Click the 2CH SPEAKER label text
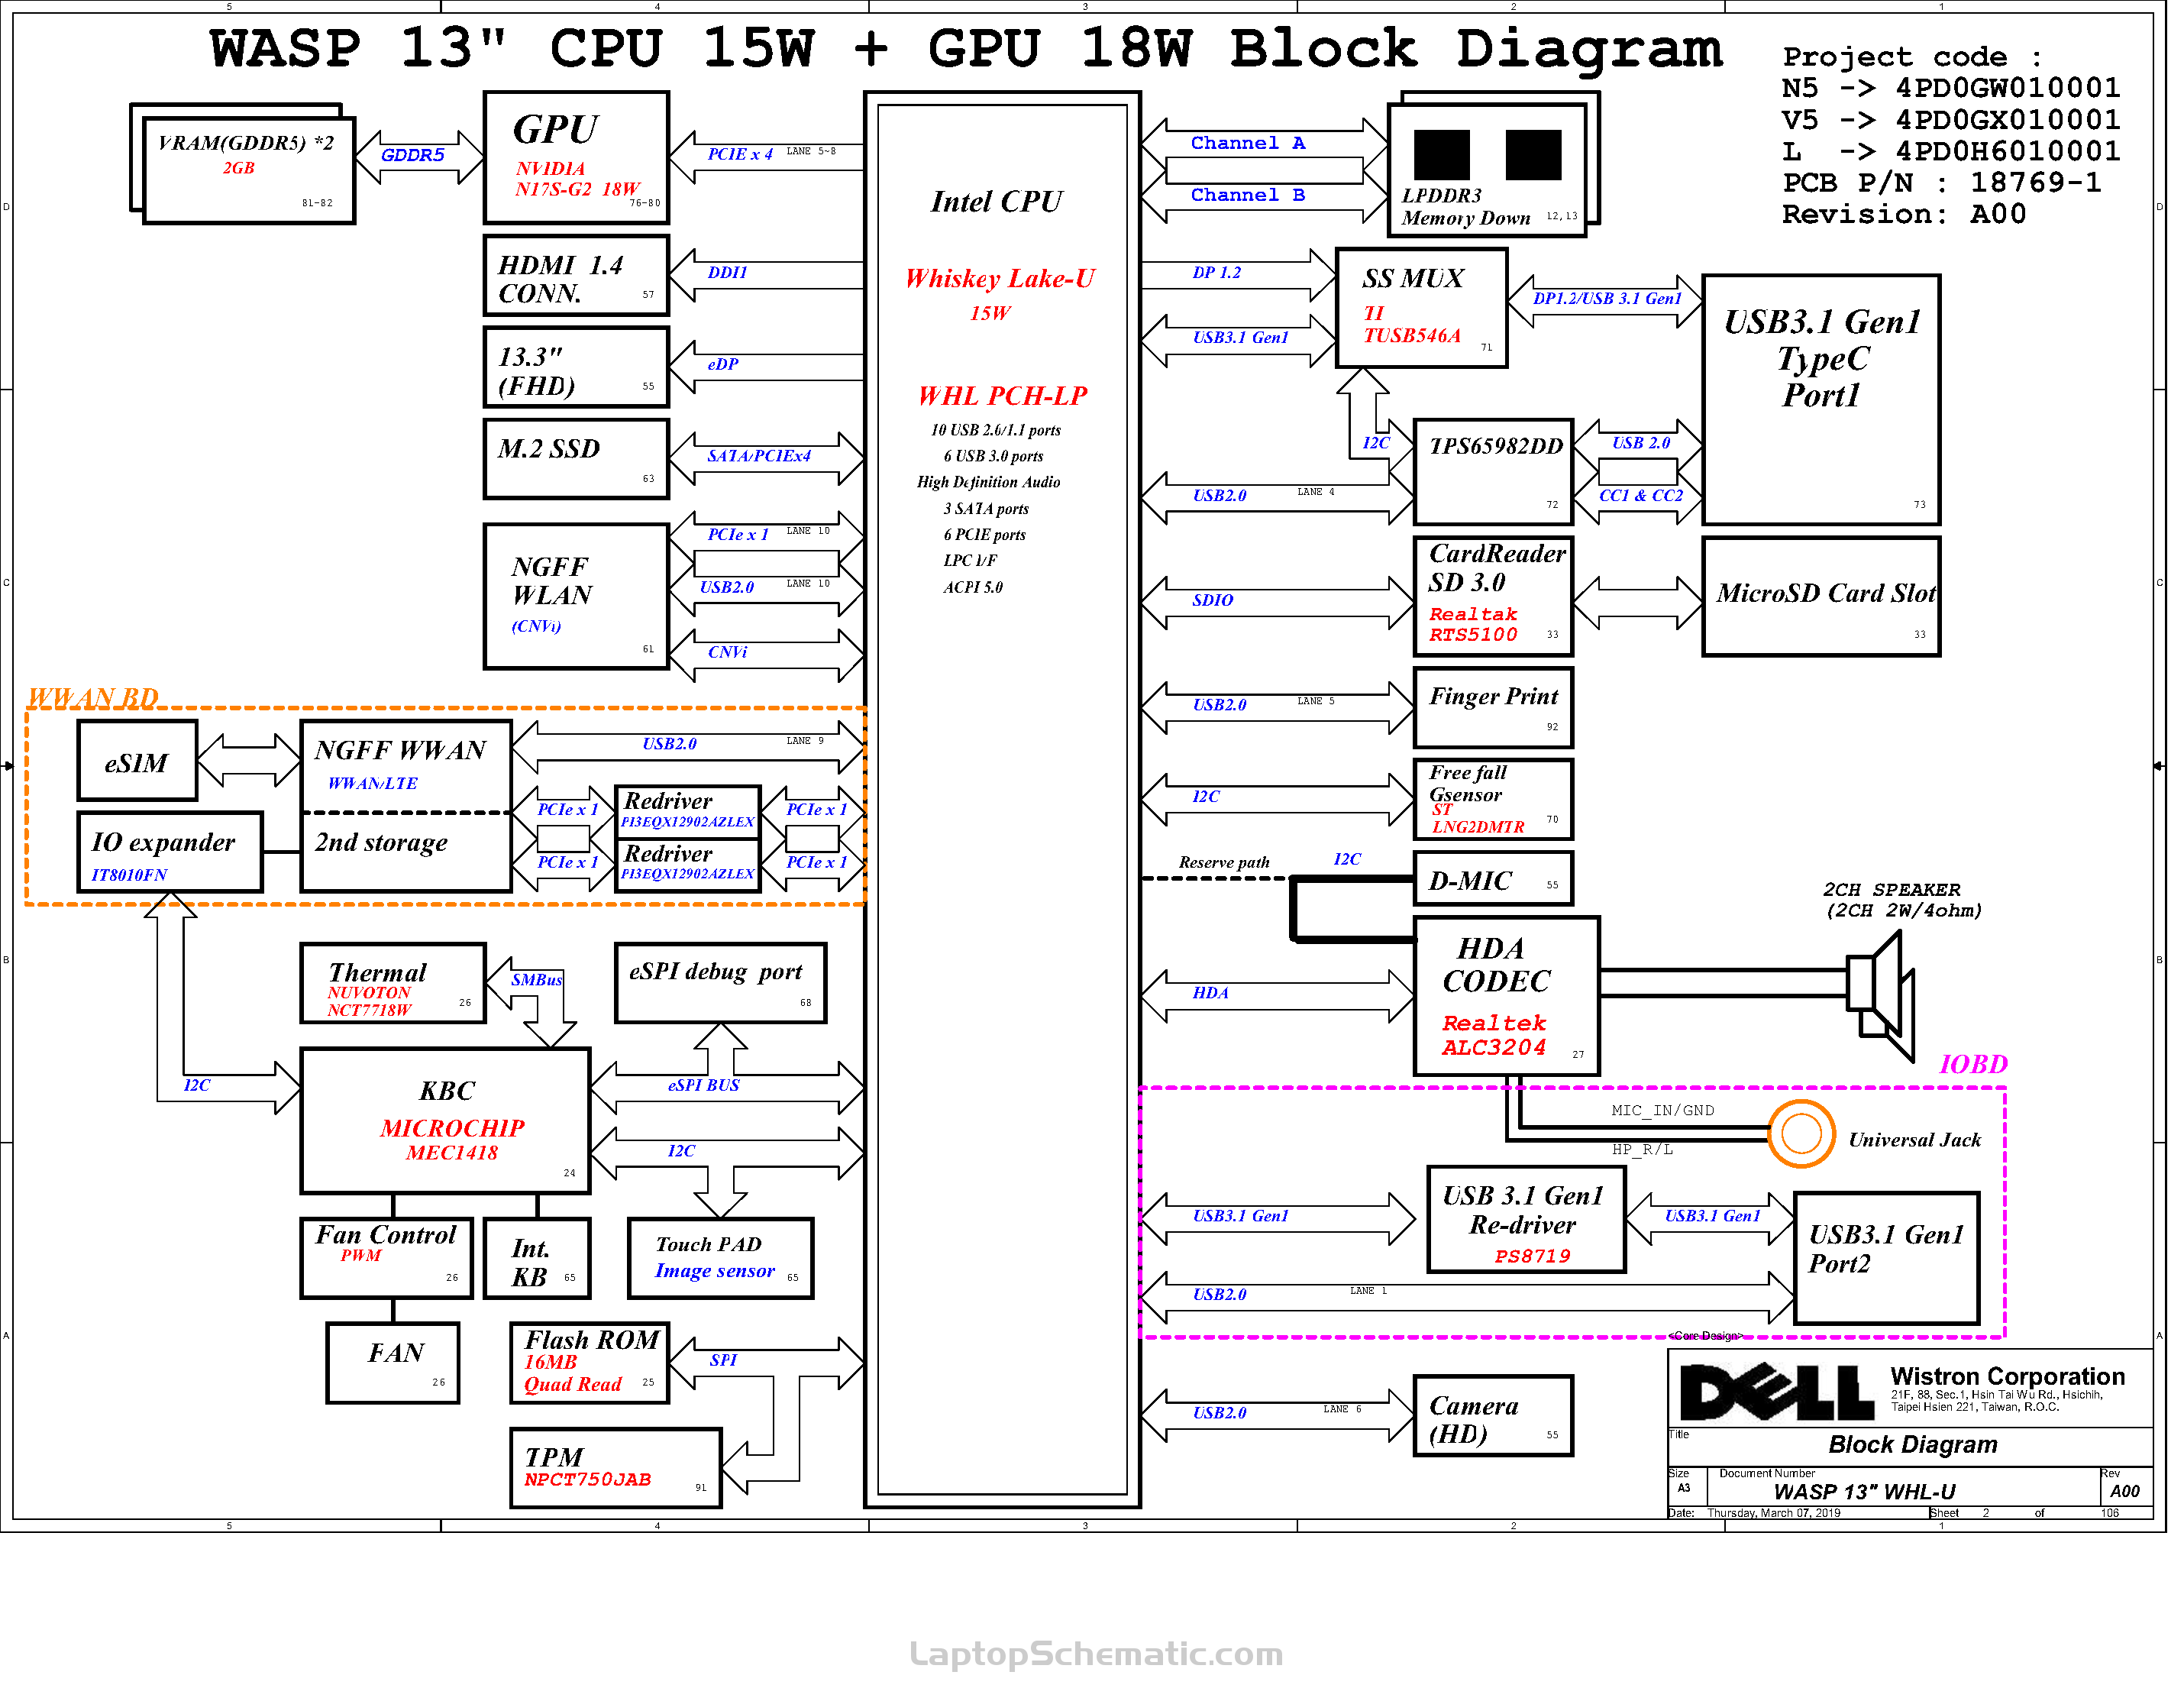 pyautogui.click(x=1892, y=889)
